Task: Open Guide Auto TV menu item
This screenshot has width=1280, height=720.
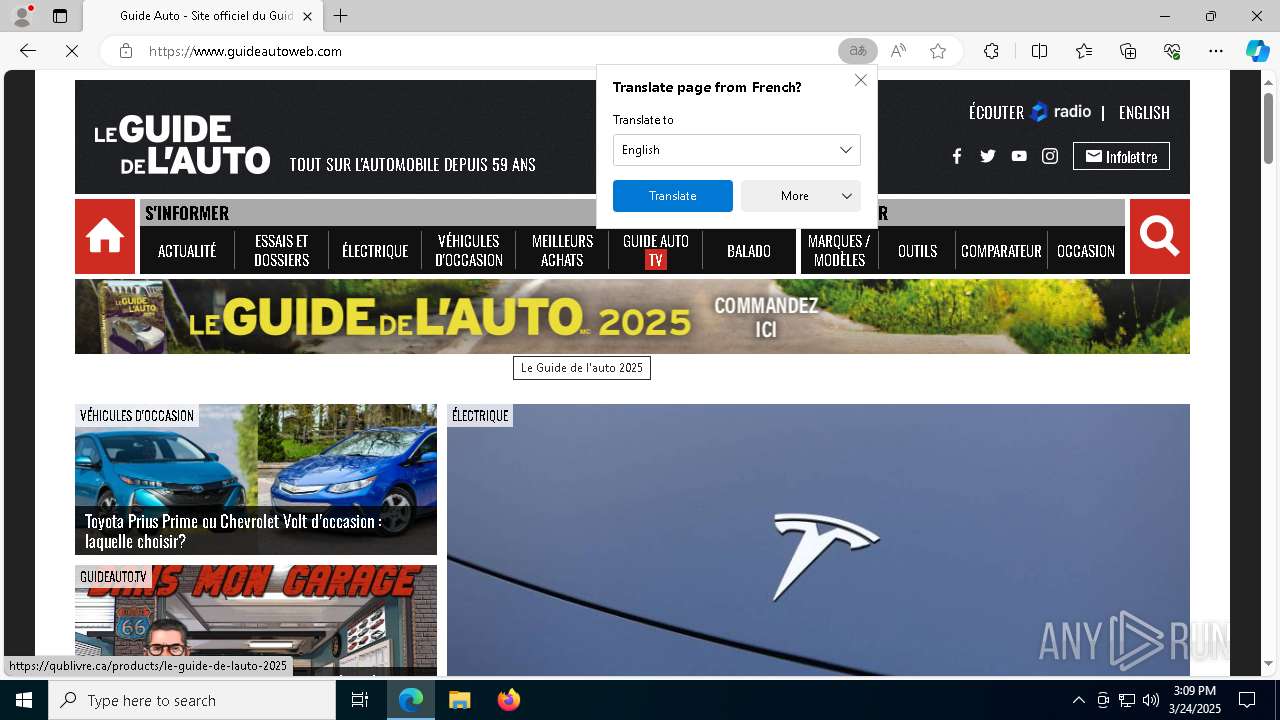Action: pos(656,251)
